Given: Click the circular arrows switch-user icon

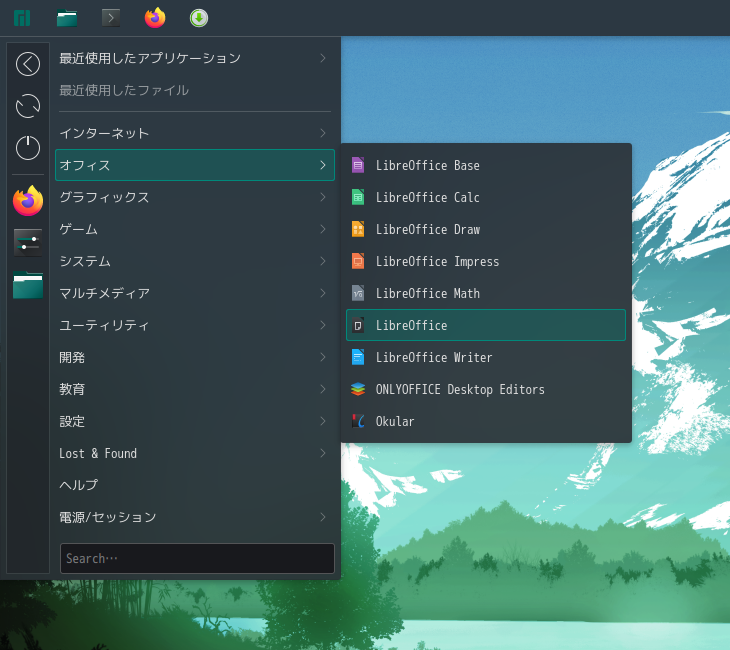Looking at the screenshot, I should pos(28,106).
